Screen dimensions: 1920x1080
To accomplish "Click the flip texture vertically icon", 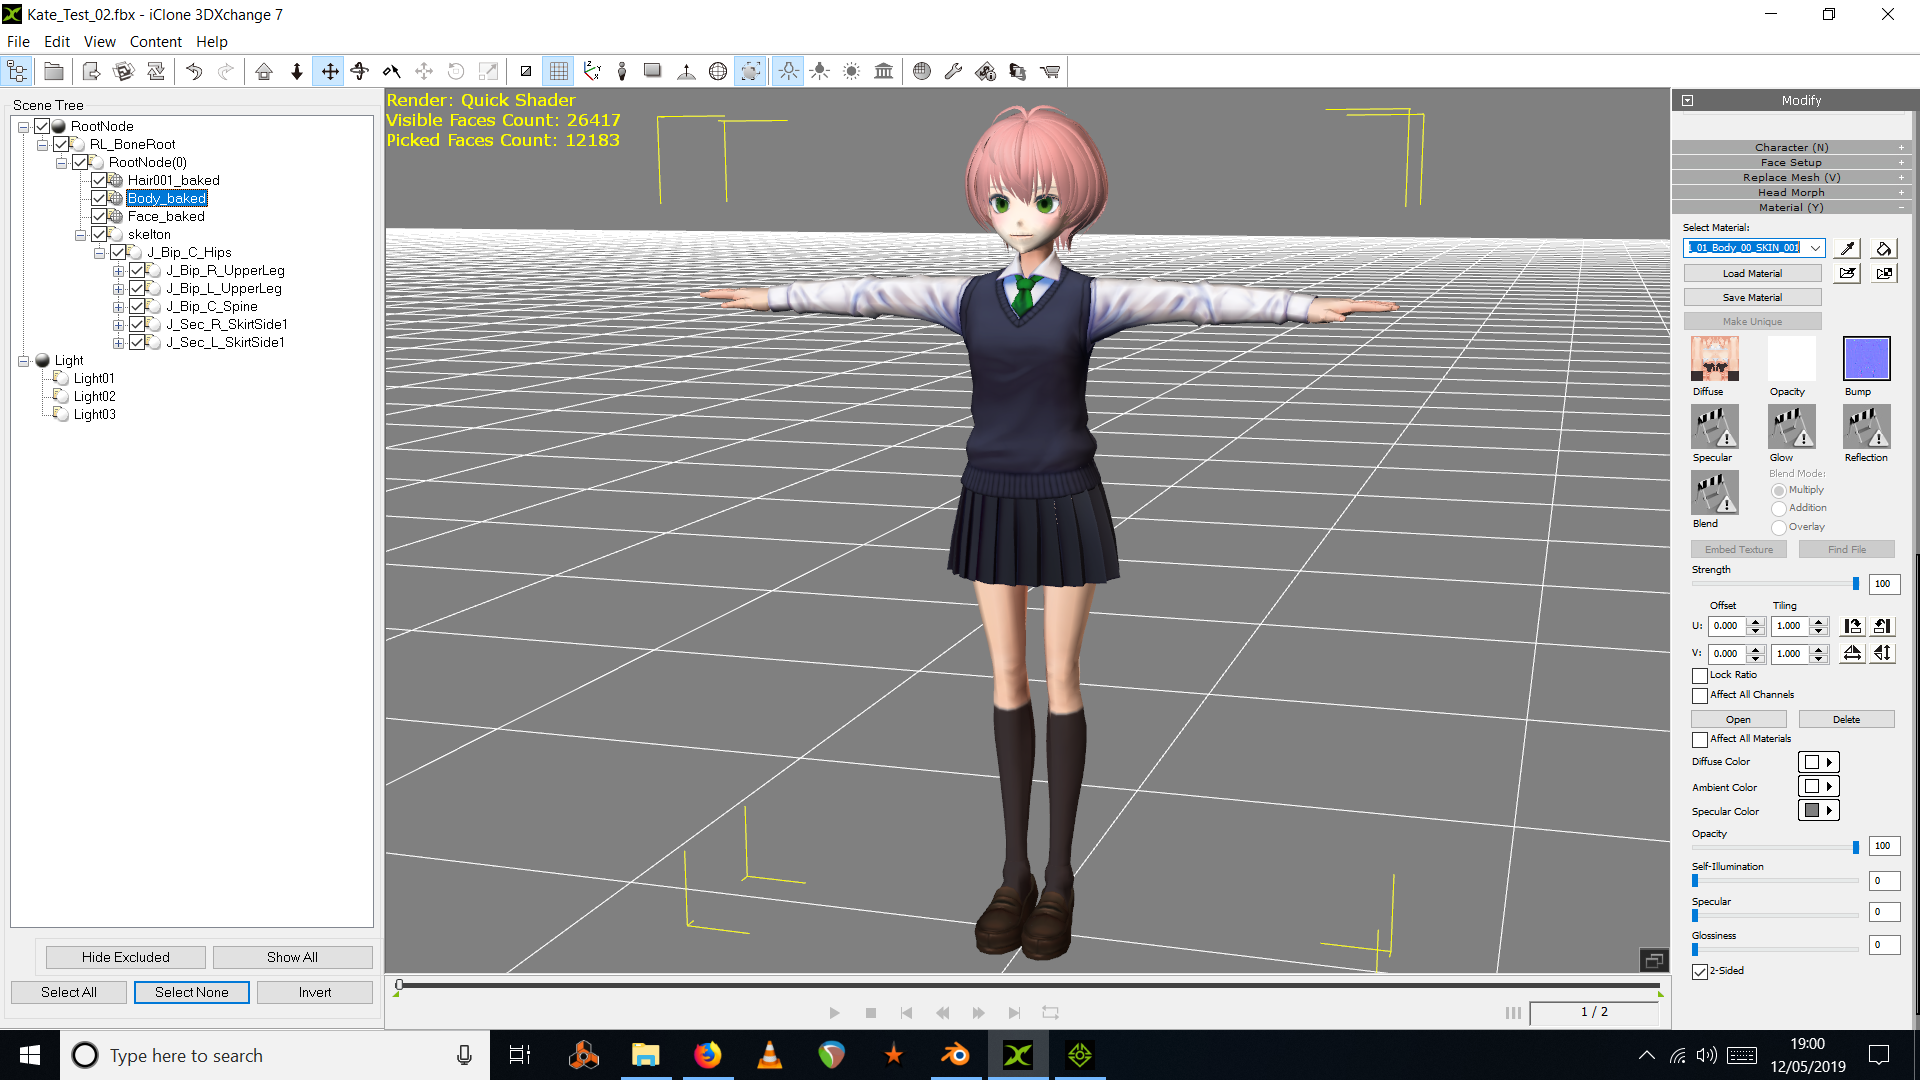I will (x=1883, y=653).
